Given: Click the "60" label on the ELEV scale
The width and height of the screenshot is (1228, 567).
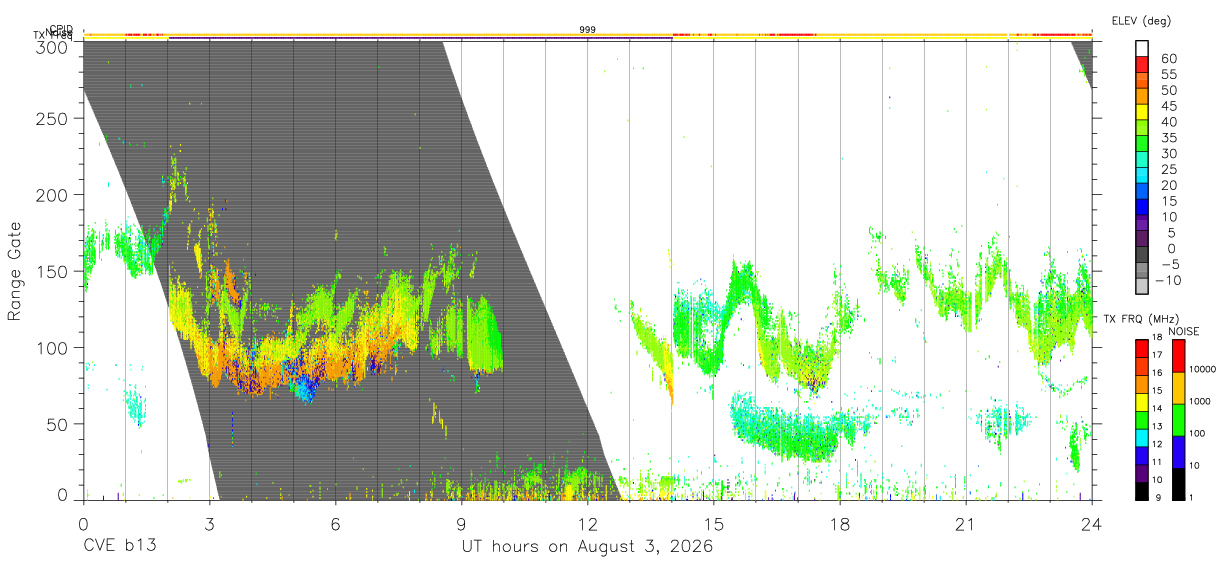Looking at the screenshot, I should pyautogui.click(x=1169, y=58).
